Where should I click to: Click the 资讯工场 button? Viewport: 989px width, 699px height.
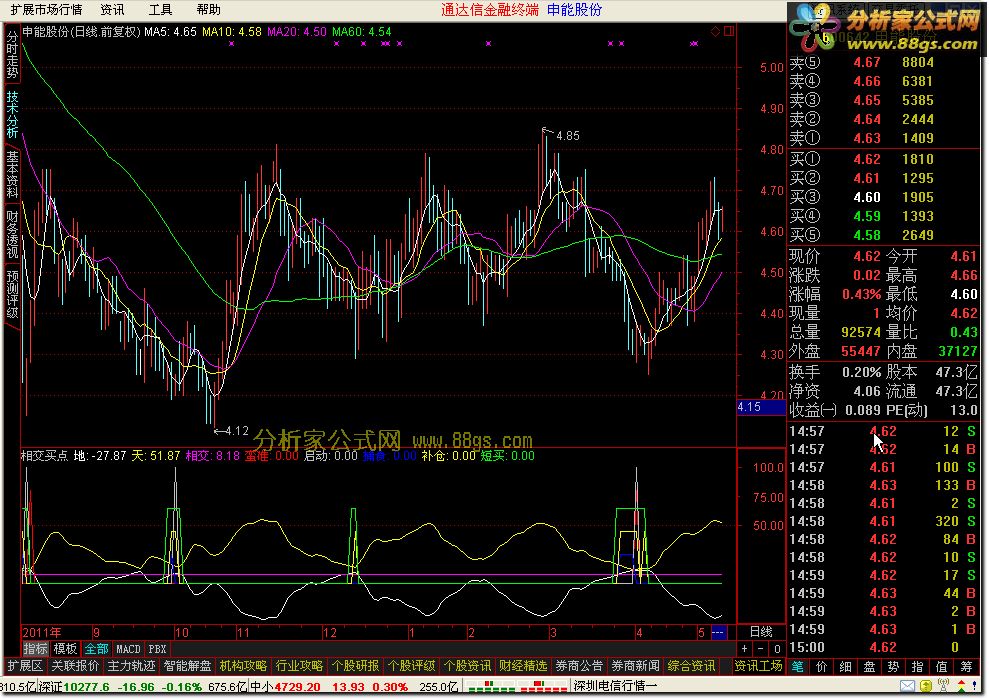[x=759, y=666]
